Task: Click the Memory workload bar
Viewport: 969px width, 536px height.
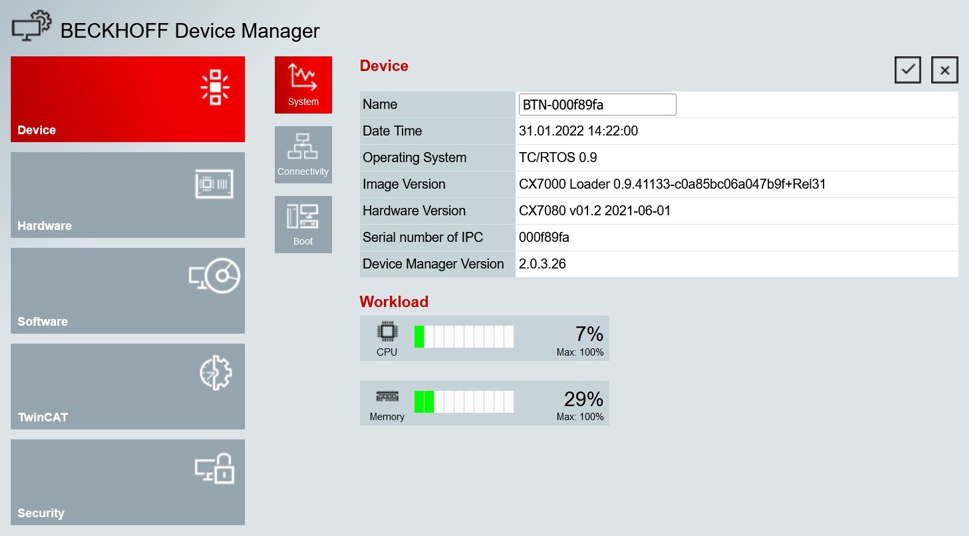Action: pyautogui.click(x=464, y=401)
